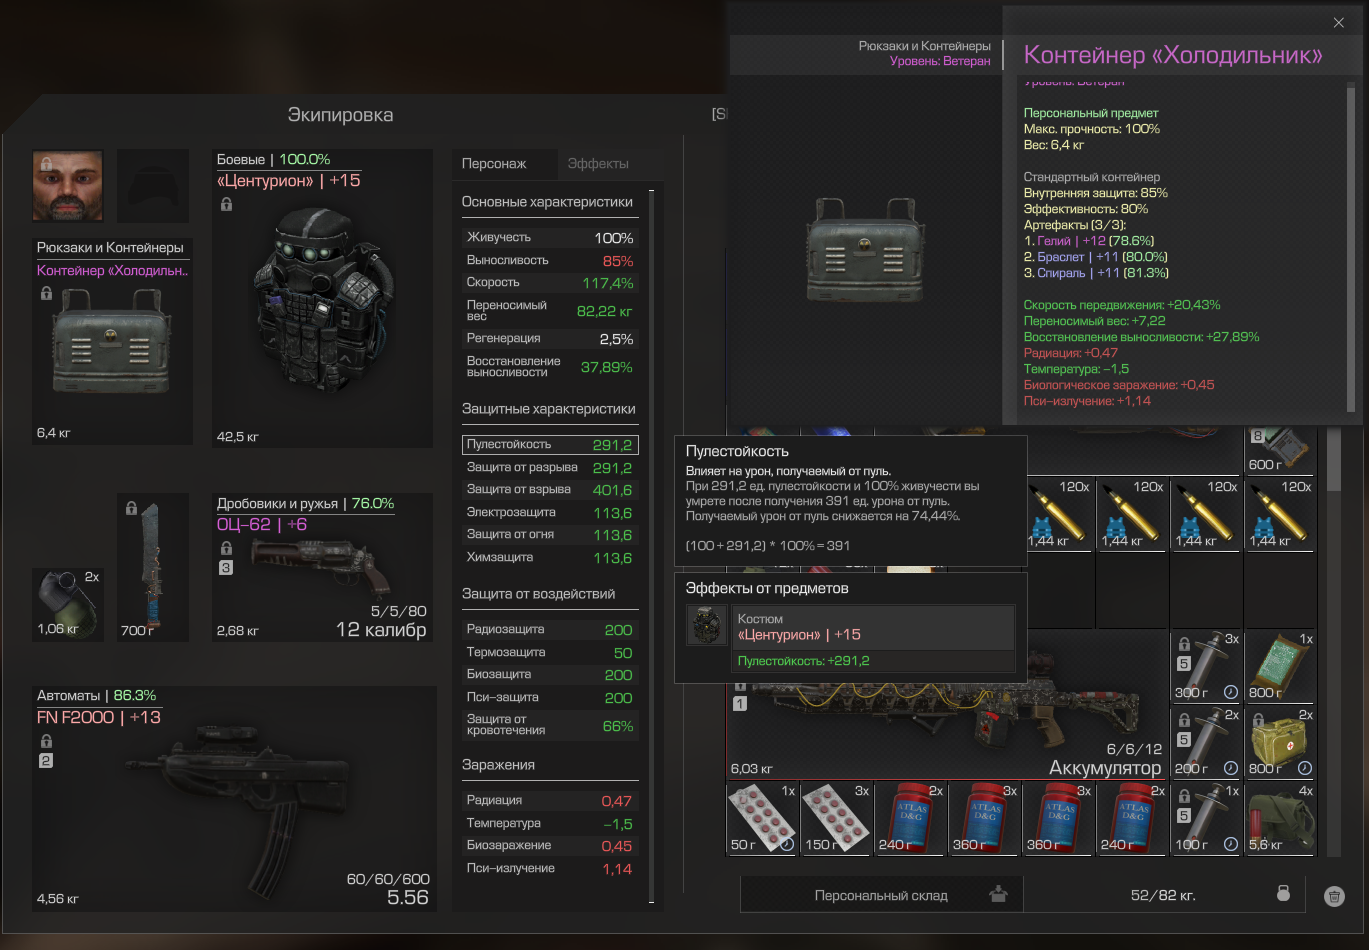The height and width of the screenshot is (950, 1369).
Task: Select the Защита от взрыва row
Action: [x=550, y=490]
